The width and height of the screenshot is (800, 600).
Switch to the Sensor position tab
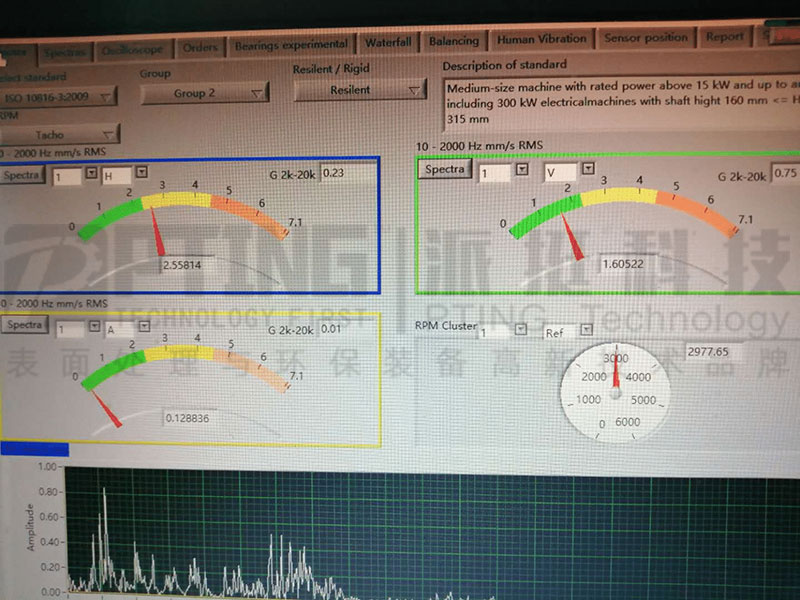[646, 38]
